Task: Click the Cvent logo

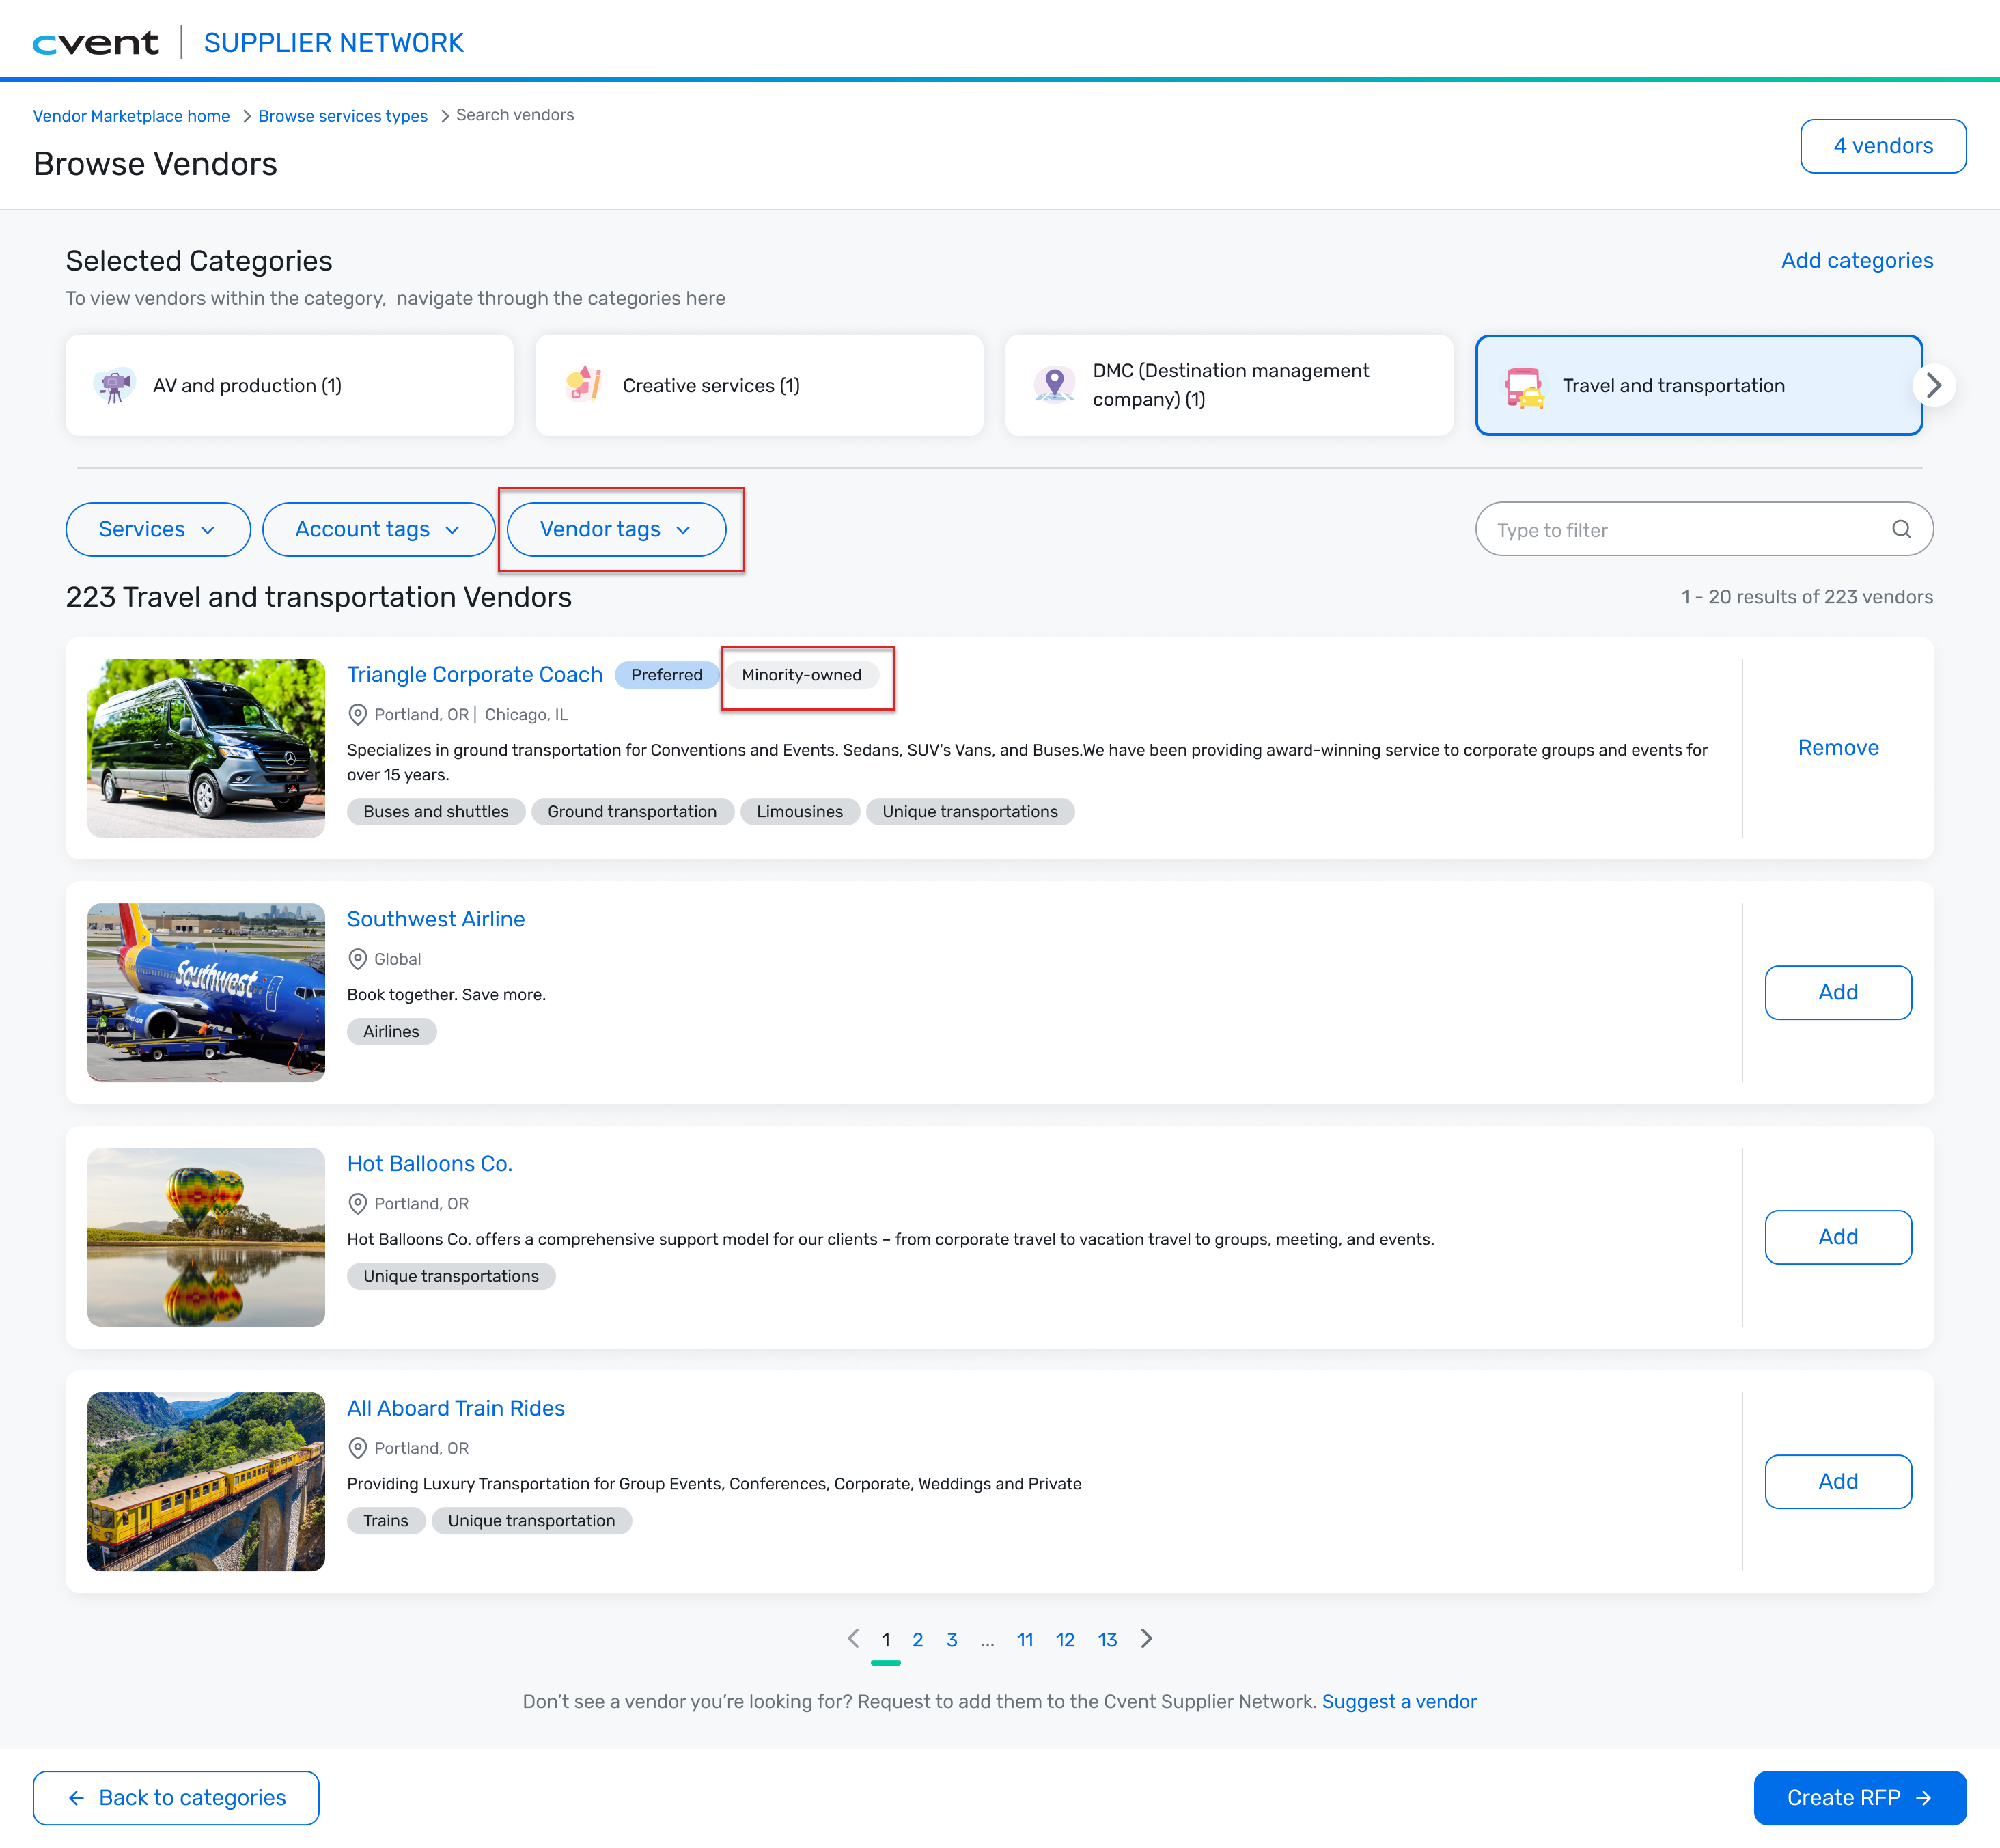Action: [96, 43]
